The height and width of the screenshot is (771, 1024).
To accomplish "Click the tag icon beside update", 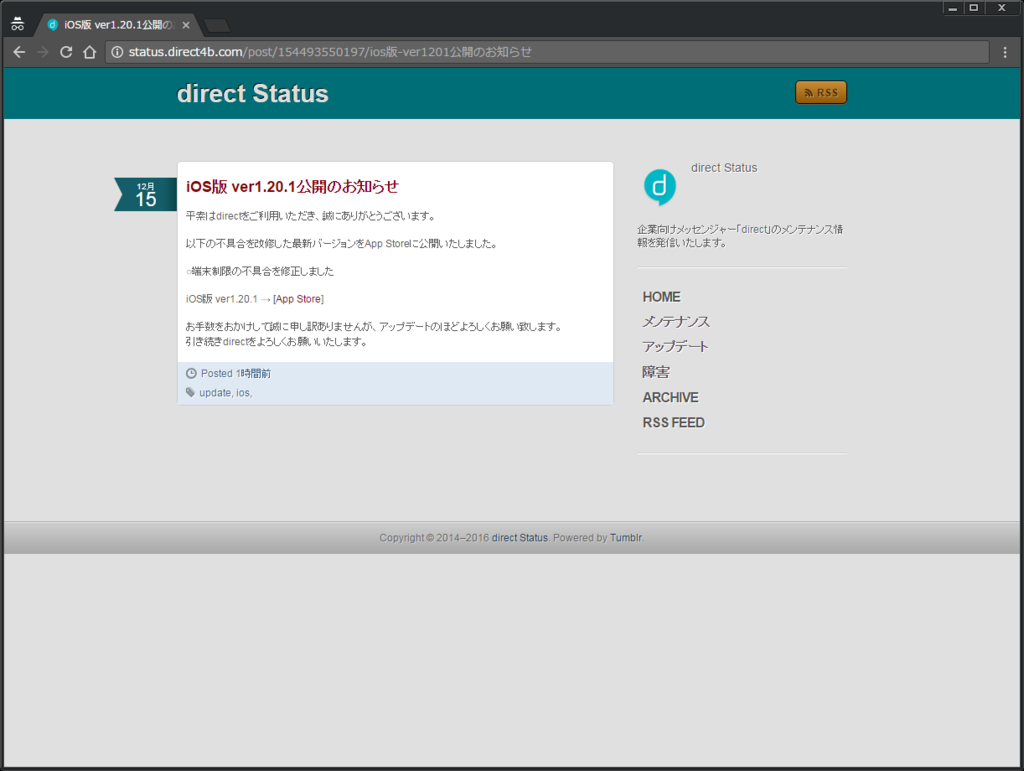I will (191, 392).
